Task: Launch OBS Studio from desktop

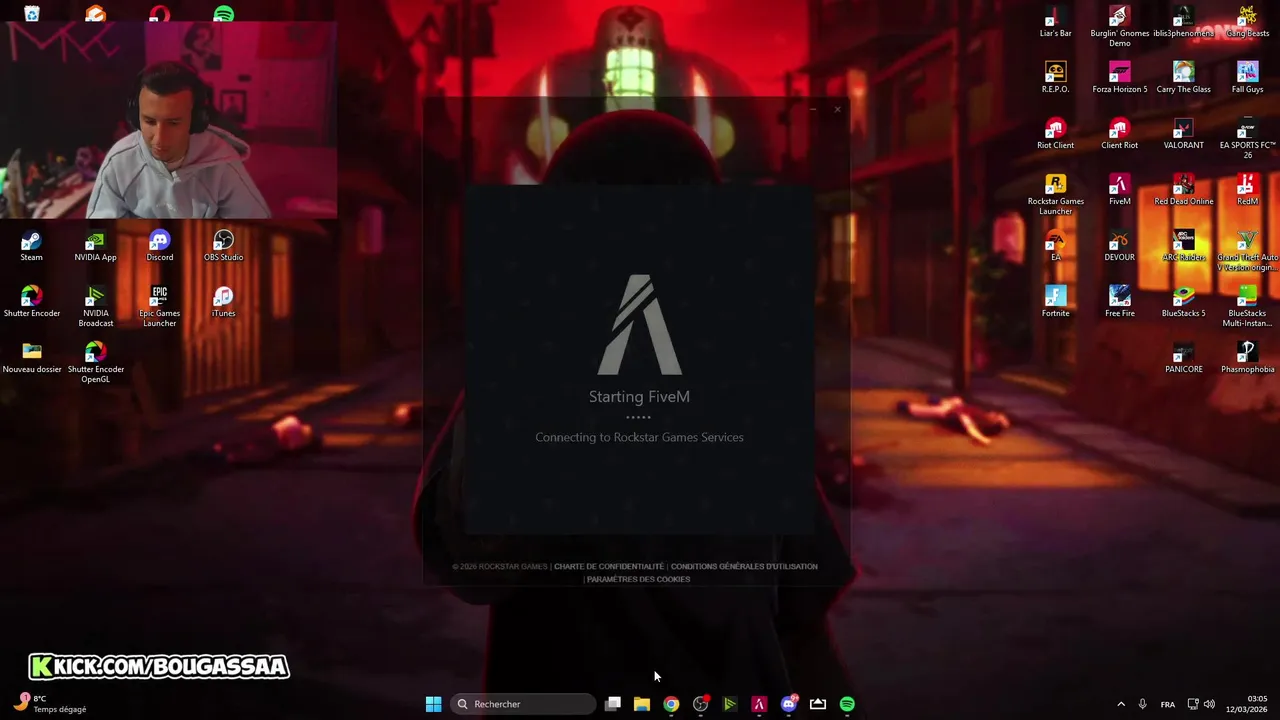Action: point(223,245)
